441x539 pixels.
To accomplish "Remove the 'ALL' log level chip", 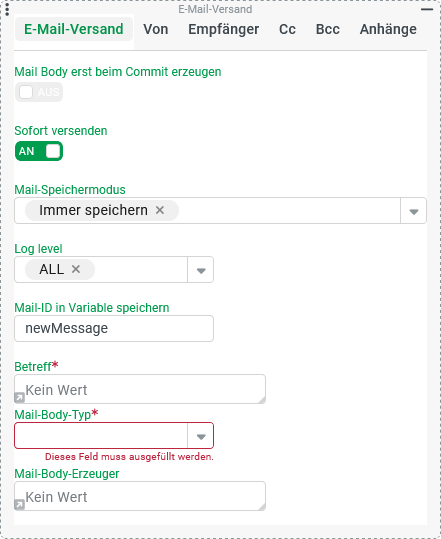I will 76,269.
